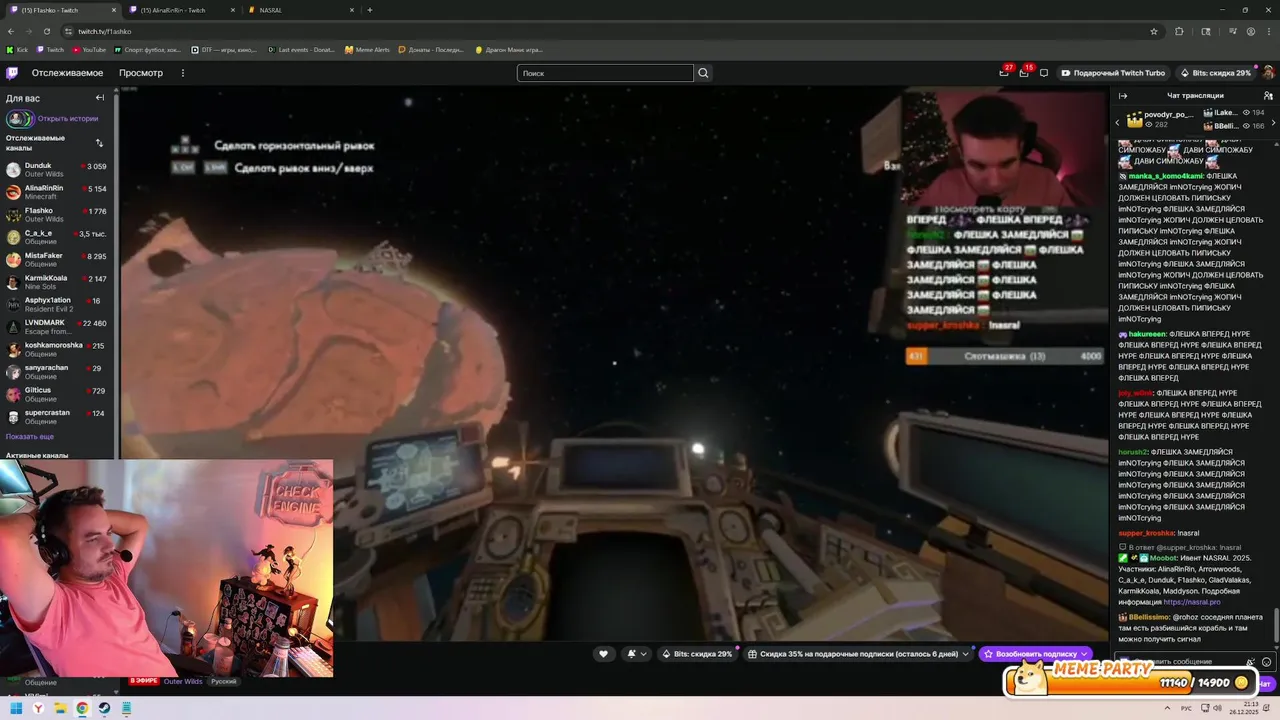Screen dimensions: 1280x720
Task: Open the three-dot menu beside Просмотр
Action: point(182,73)
